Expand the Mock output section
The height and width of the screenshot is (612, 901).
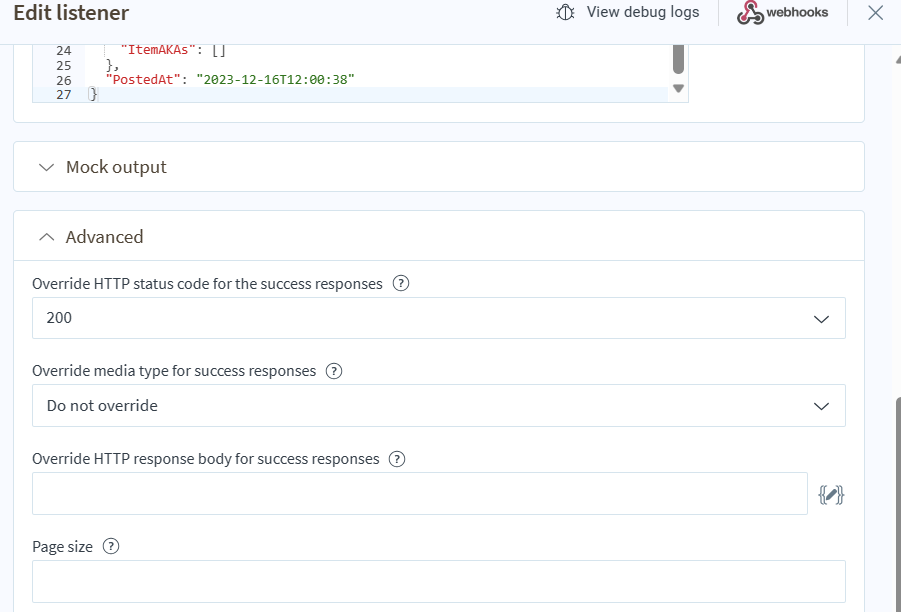(x=116, y=167)
